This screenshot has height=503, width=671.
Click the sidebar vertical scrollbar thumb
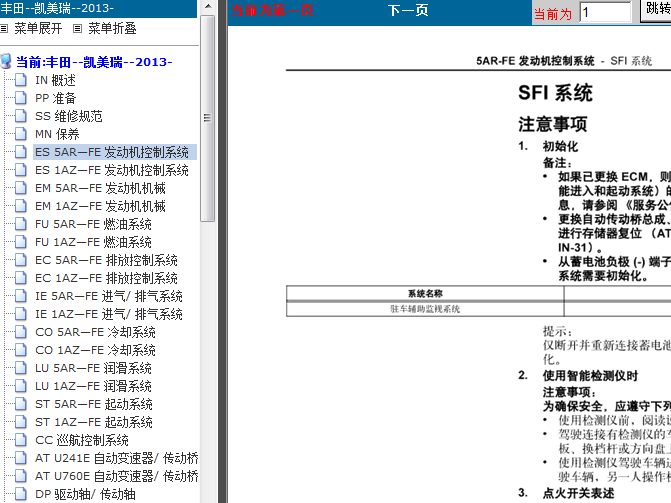point(208,119)
